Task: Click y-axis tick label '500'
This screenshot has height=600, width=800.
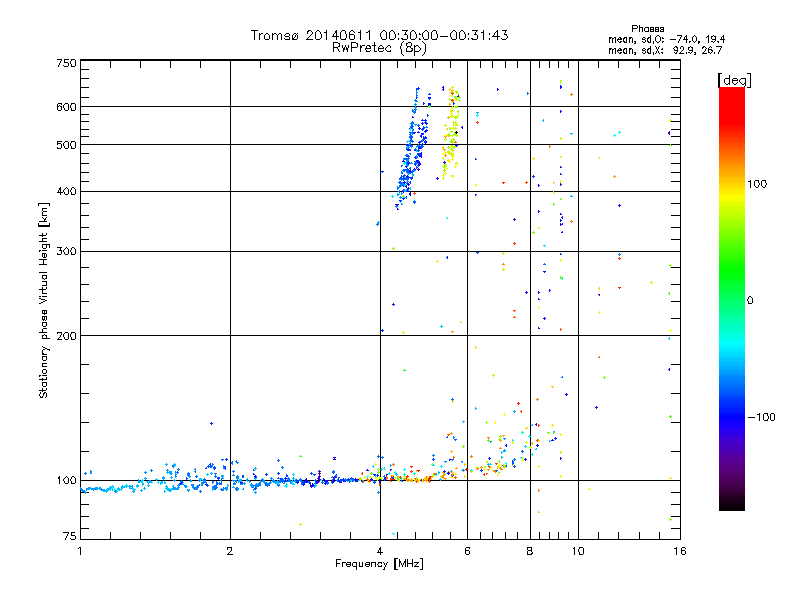Action: [67, 145]
